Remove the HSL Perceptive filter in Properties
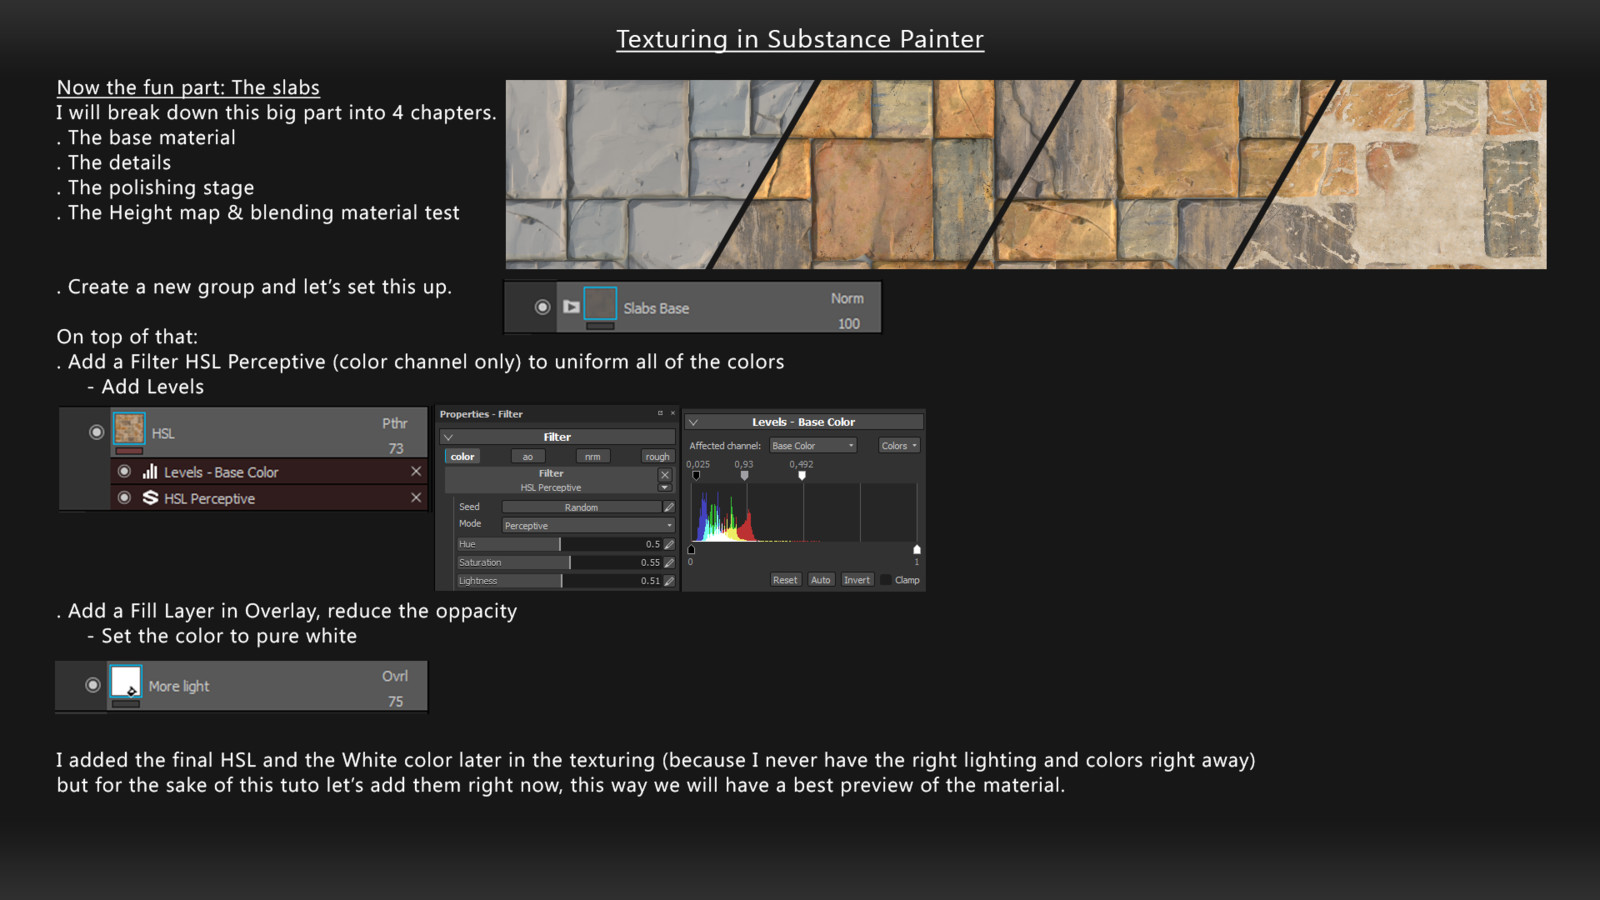1600x900 pixels. [665, 475]
